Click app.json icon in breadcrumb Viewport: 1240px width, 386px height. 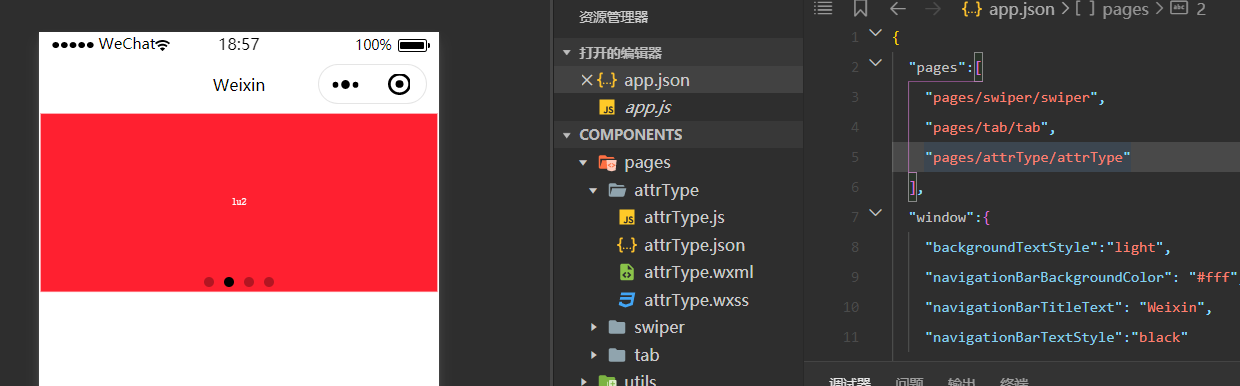point(971,9)
